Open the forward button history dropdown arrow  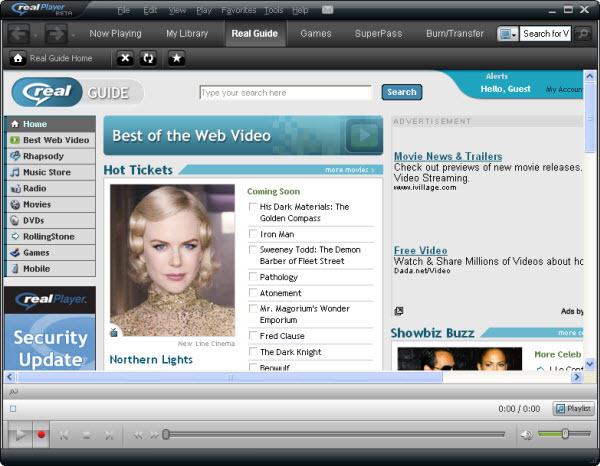[x=73, y=36]
